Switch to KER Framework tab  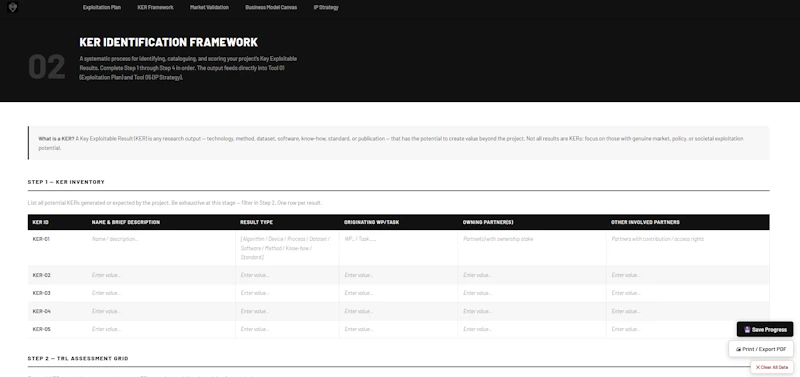click(156, 7)
